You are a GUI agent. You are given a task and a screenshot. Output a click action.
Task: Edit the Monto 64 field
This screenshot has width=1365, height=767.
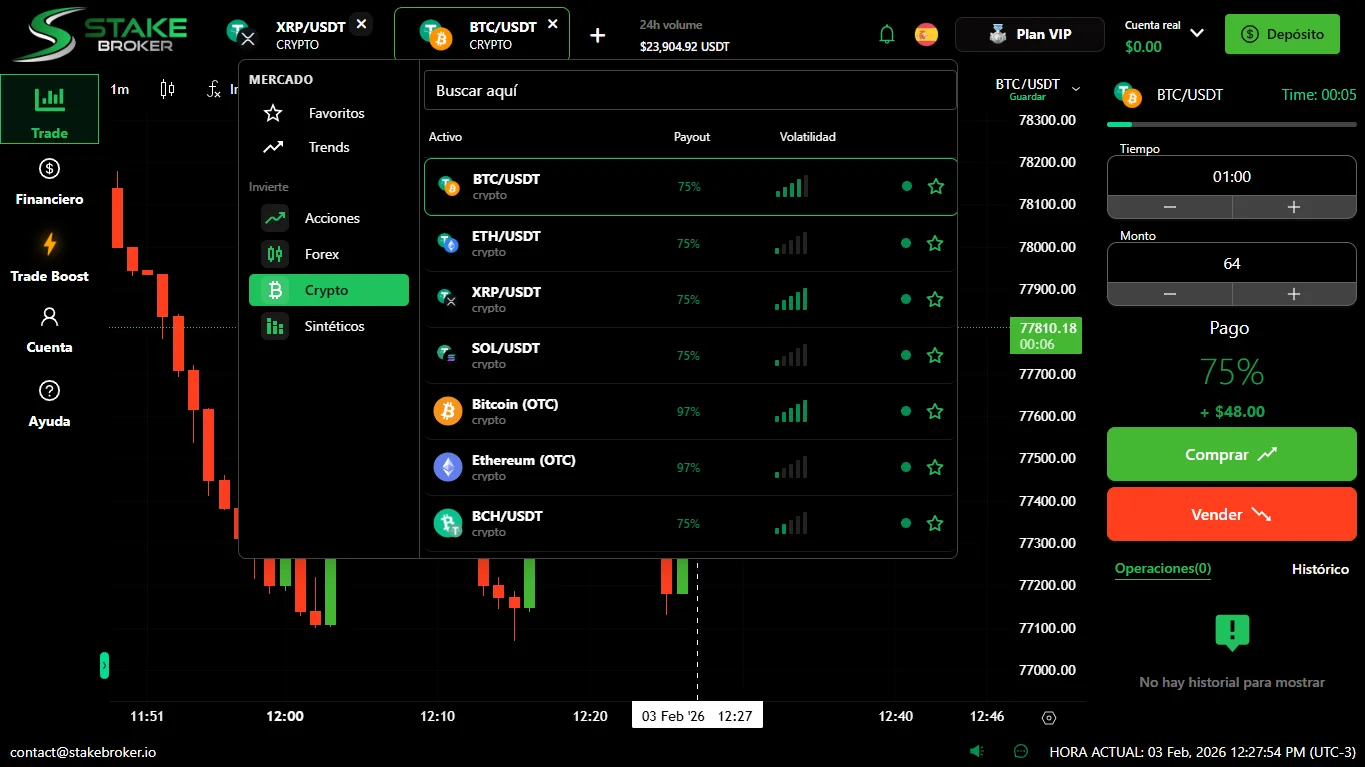click(1232, 263)
